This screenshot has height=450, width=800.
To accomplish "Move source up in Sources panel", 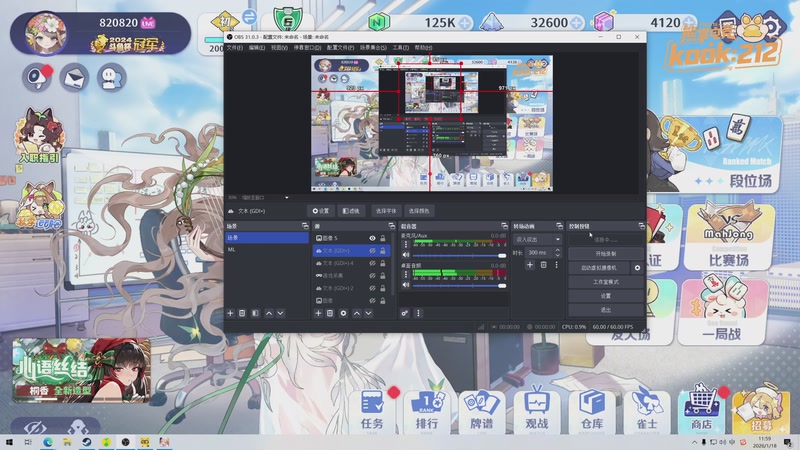I will click(x=357, y=313).
